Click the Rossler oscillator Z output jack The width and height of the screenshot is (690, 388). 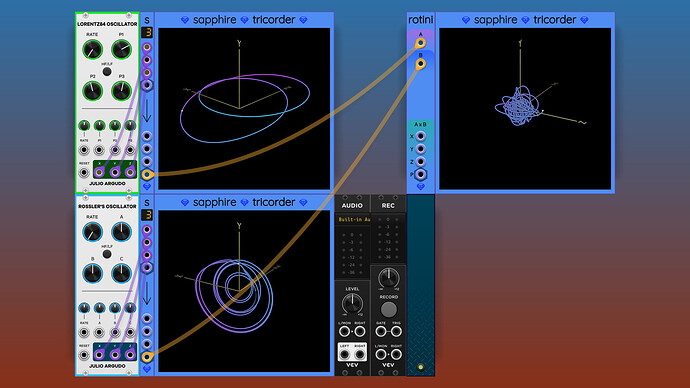[130, 355]
